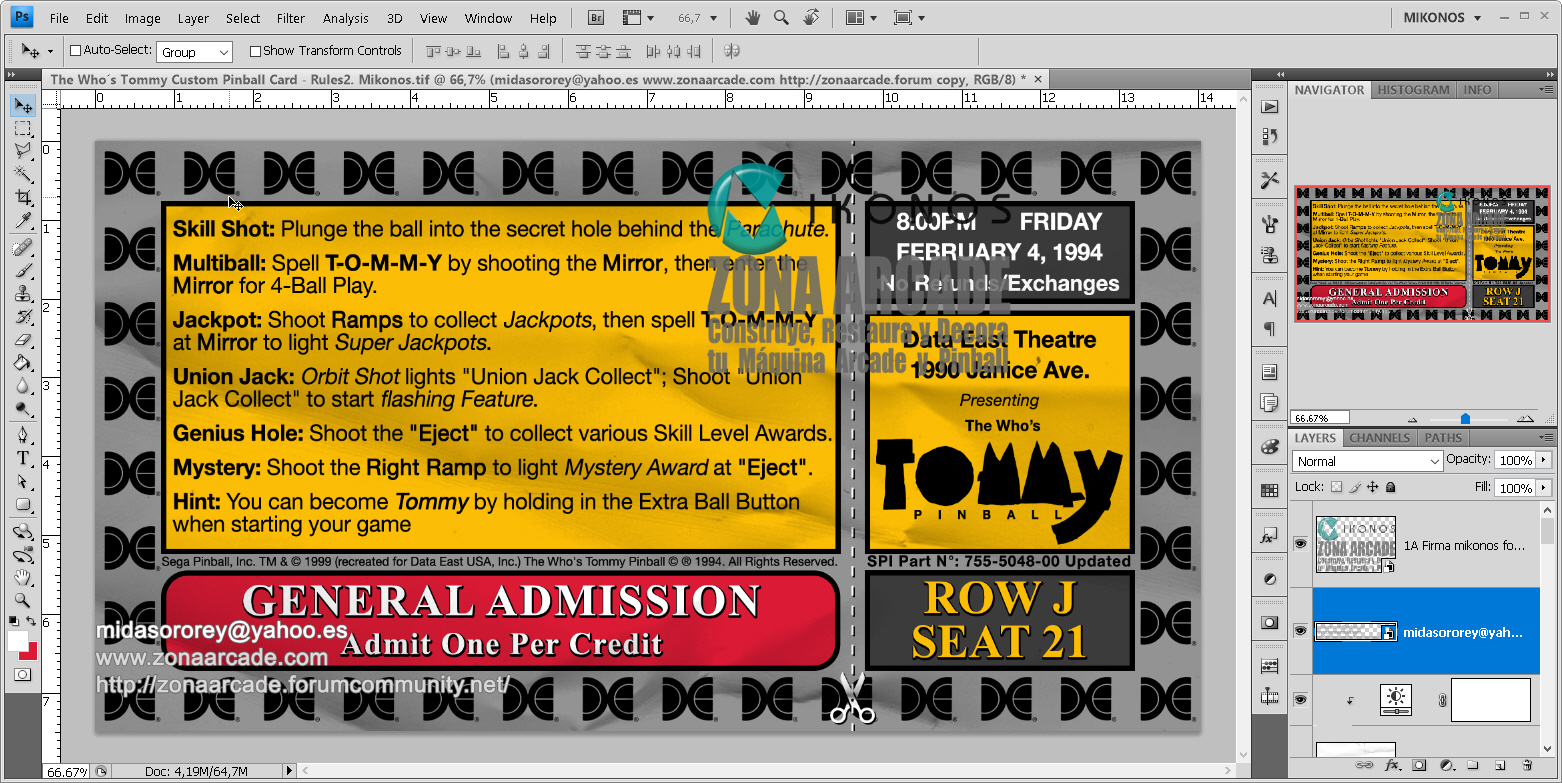Enable the Auto-Select checkbox
This screenshot has width=1562, height=783.
[75, 51]
